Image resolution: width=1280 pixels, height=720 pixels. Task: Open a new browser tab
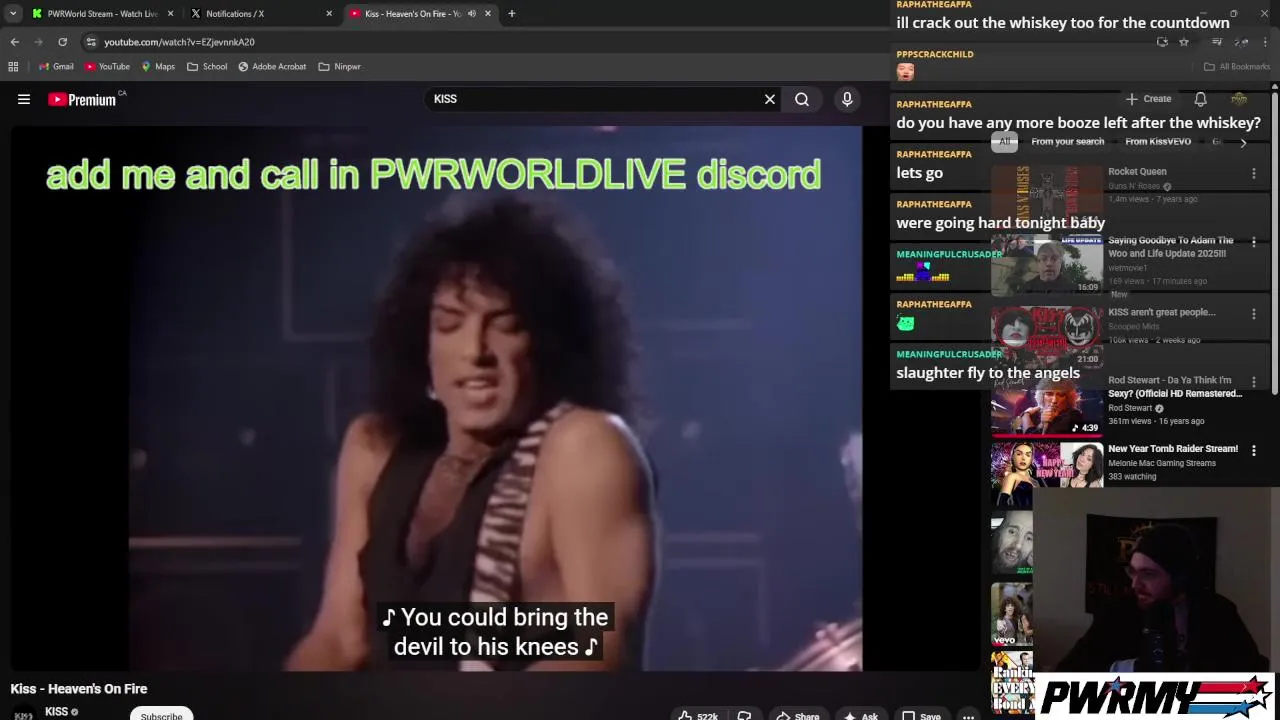click(512, 14)
